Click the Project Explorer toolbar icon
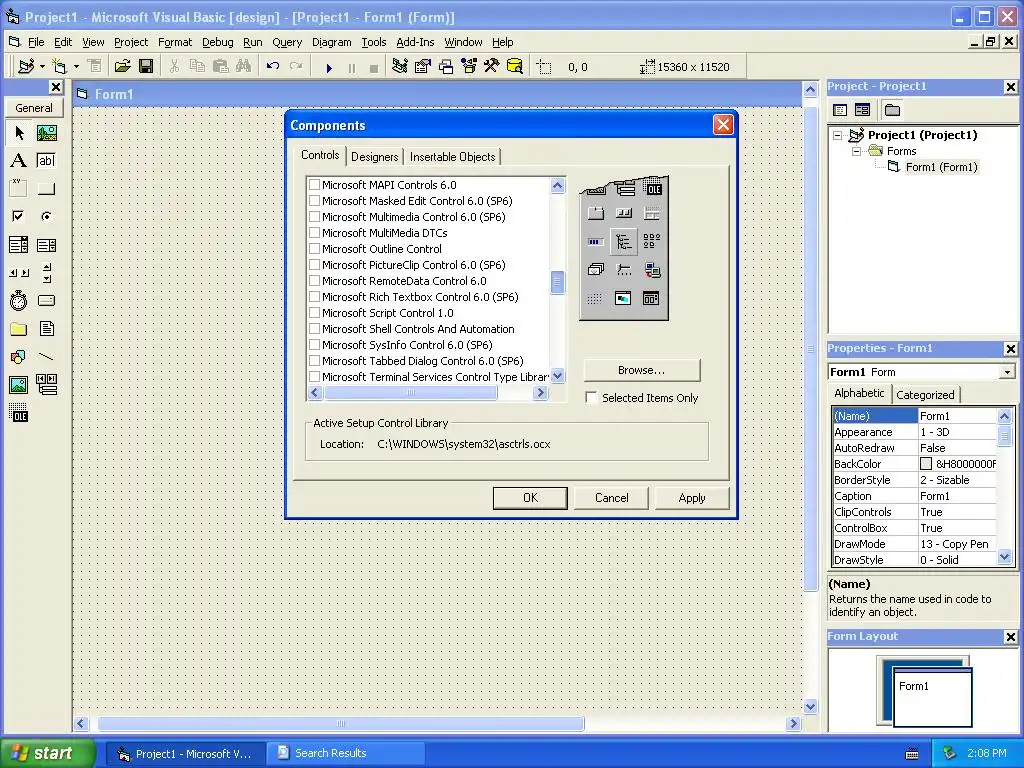The width and height of the screenshot is (1024, 768). (400, 67)
